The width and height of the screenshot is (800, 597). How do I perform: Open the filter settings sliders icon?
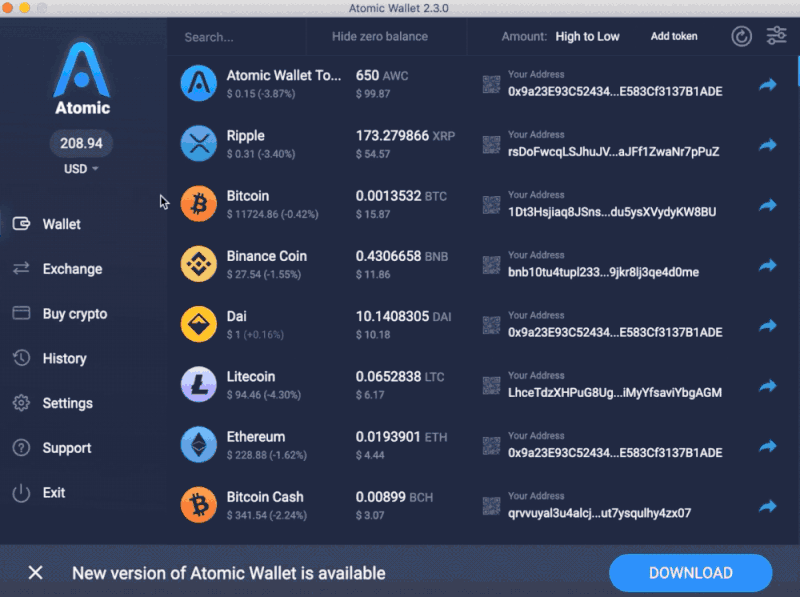(777, 36)
